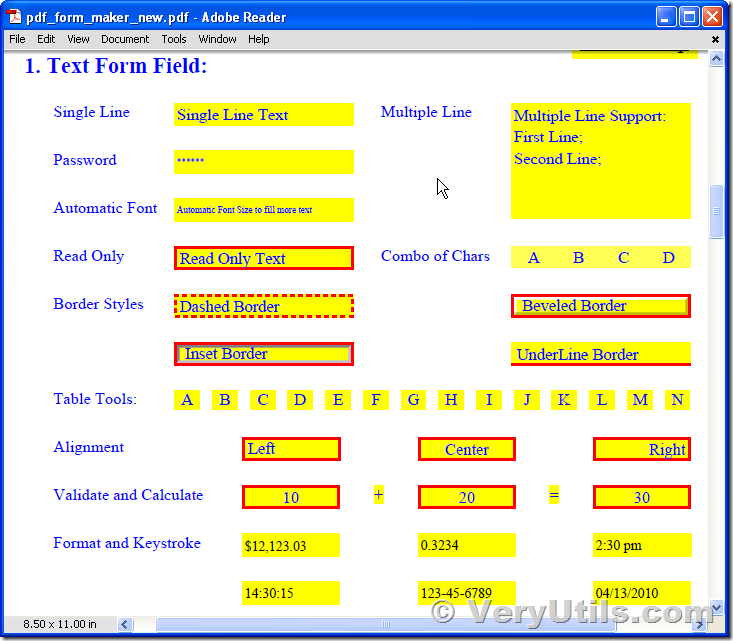733x641 pixels.
Task: Click the 123-45-6789 field
Action: (x=467, y=593)
